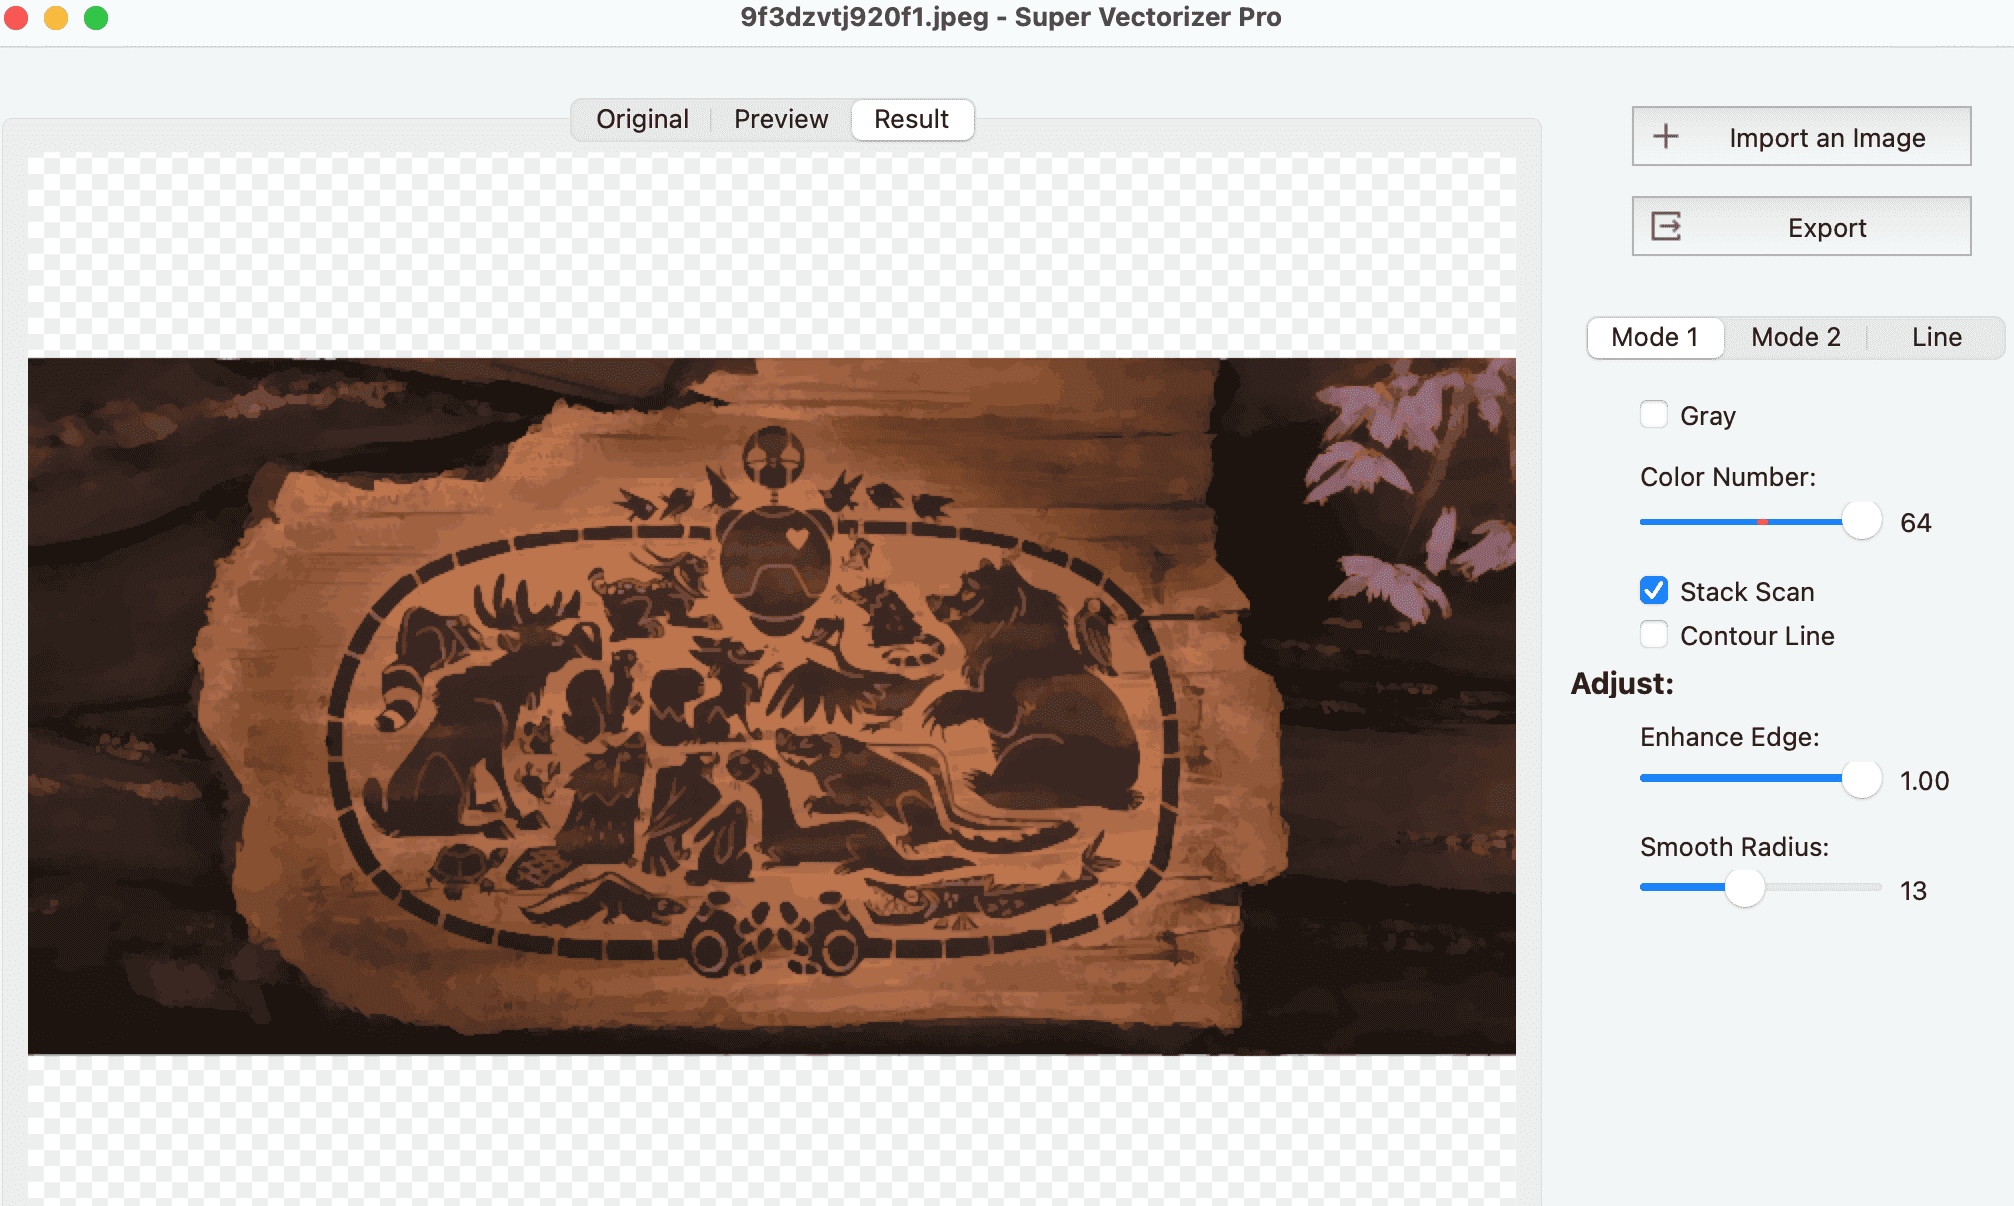Uncheck the Stack Scan checkbox
2014x1206 pixels.
click(x=1654, y=590)
